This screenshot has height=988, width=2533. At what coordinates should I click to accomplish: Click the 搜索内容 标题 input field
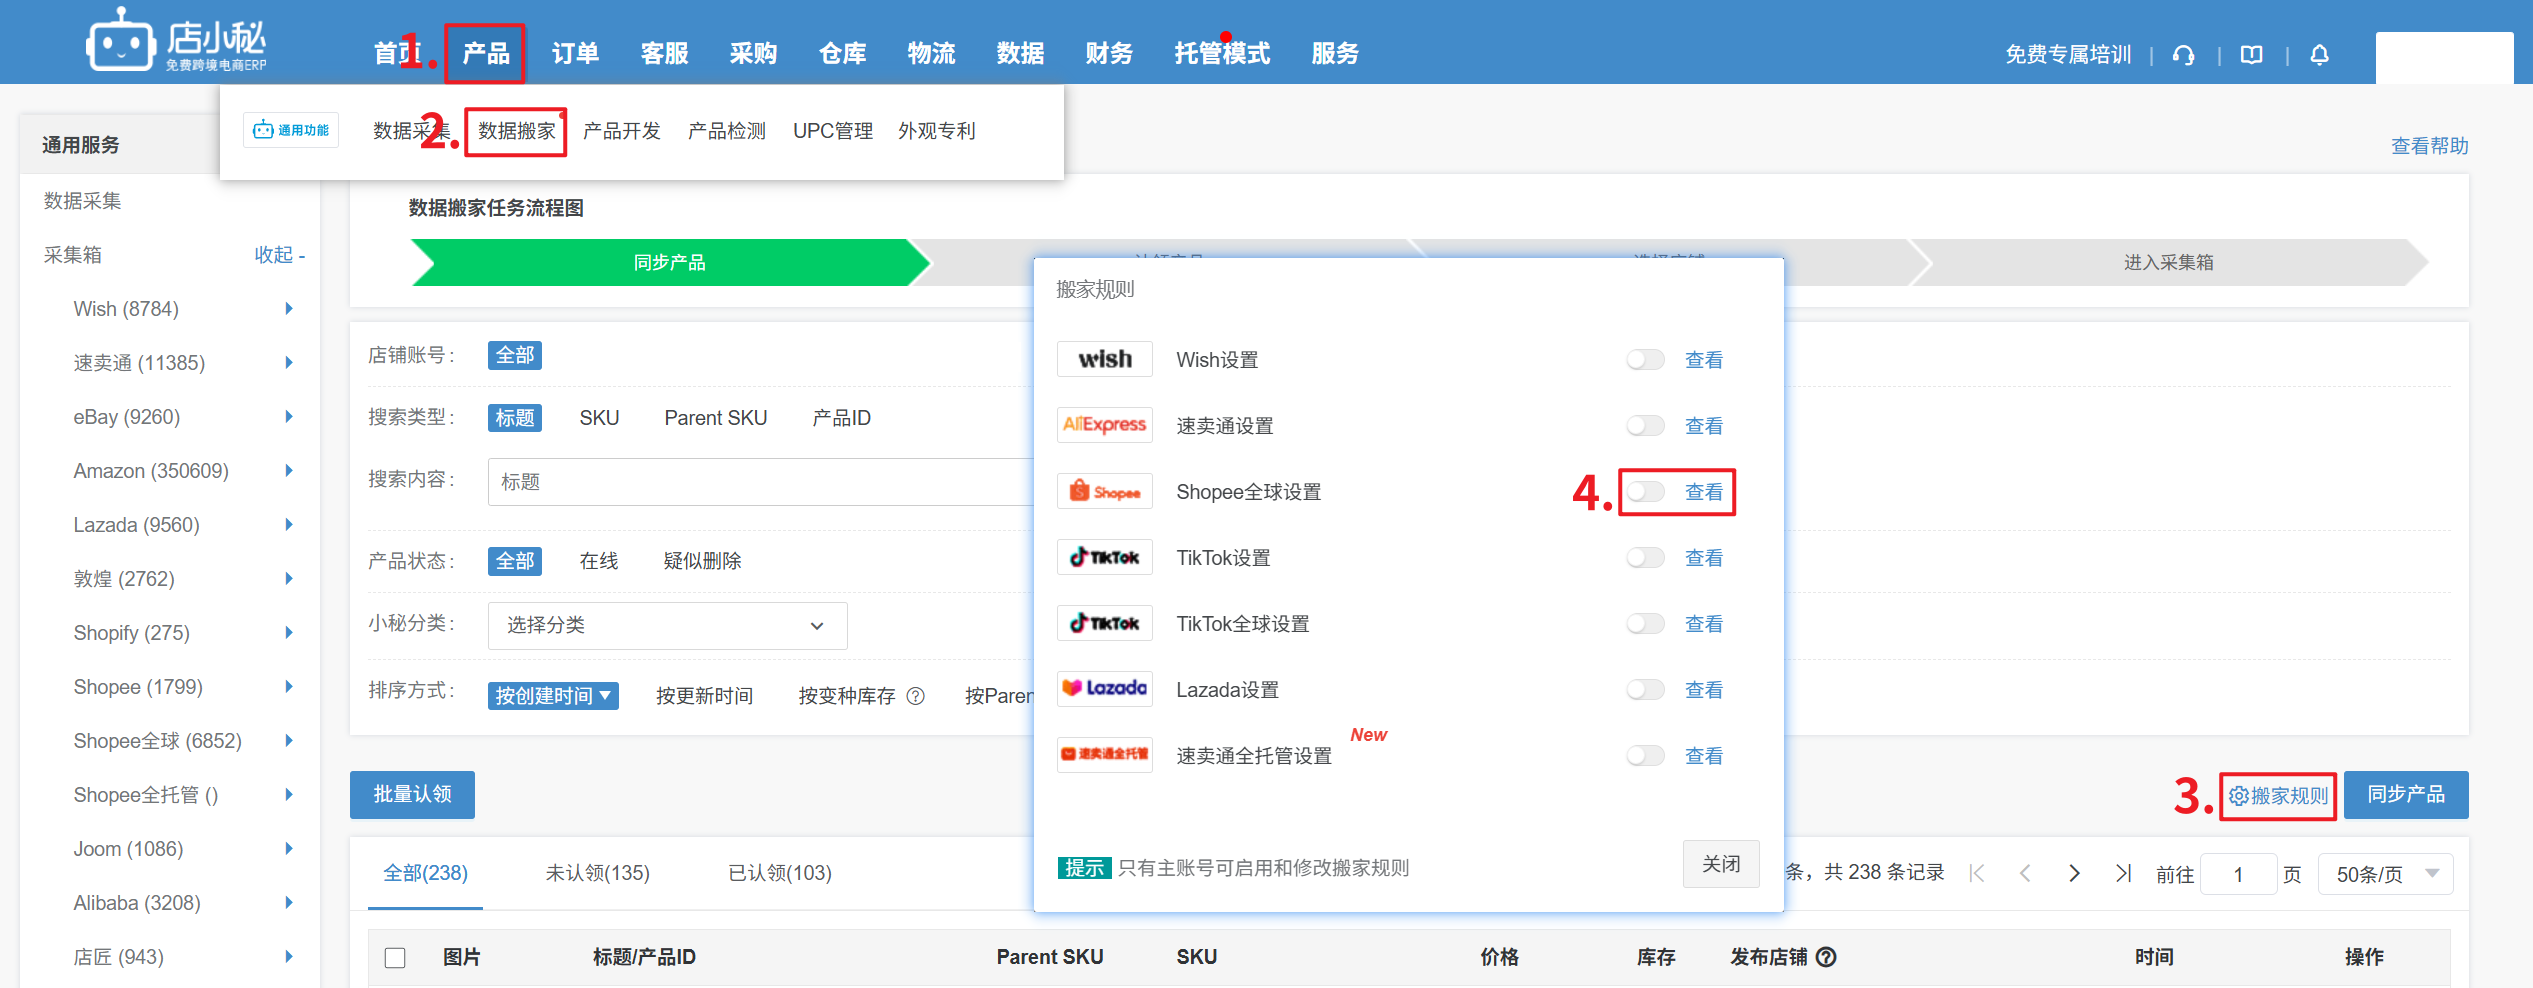pyautogui.click(x=760, y=482)
